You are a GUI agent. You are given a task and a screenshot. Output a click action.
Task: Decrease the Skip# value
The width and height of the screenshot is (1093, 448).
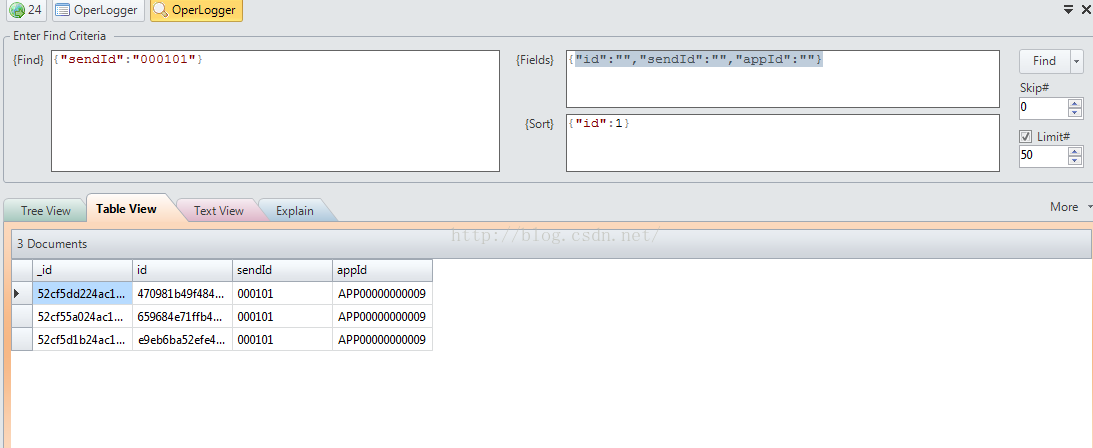tap(1076, 112)
